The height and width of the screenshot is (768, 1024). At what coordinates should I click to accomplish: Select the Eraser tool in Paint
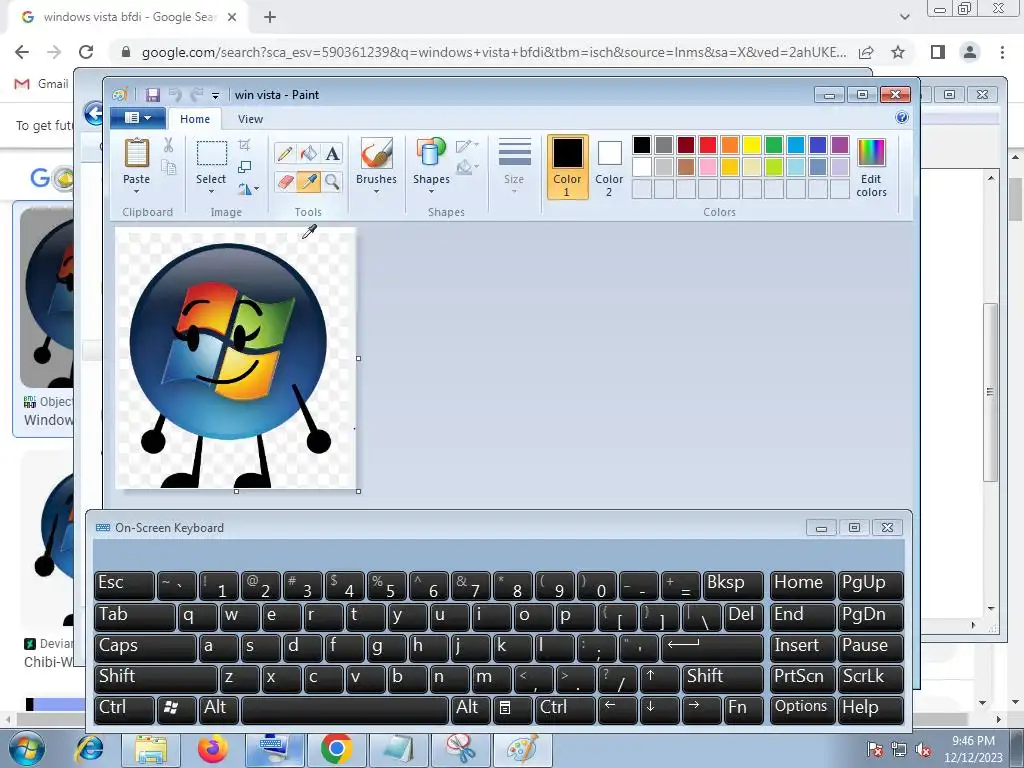click(285, 182)
